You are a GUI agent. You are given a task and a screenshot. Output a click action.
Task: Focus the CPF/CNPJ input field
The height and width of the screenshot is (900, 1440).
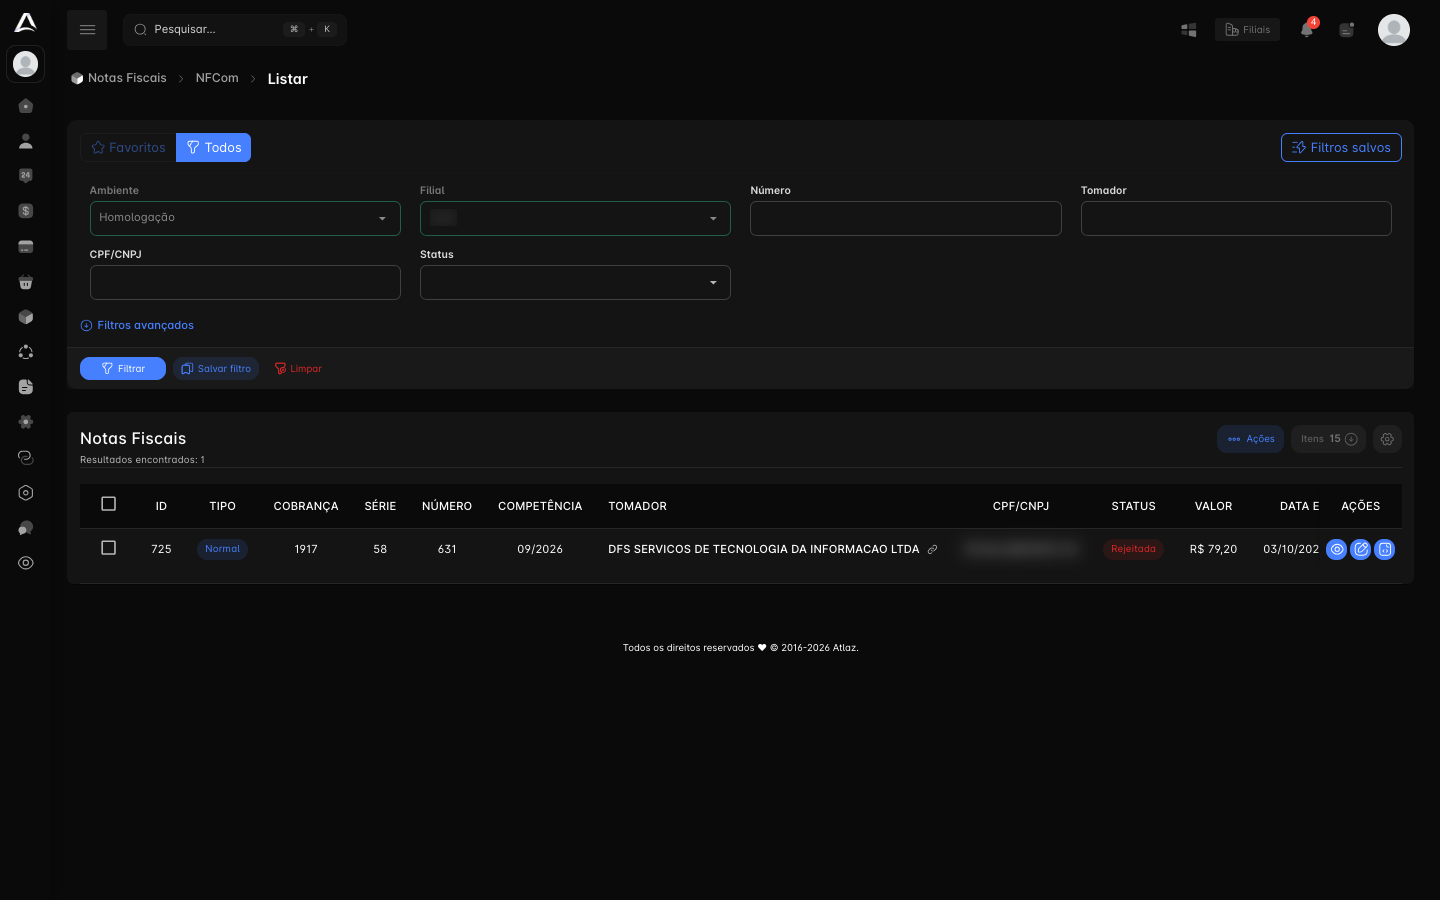coord(245,282)
